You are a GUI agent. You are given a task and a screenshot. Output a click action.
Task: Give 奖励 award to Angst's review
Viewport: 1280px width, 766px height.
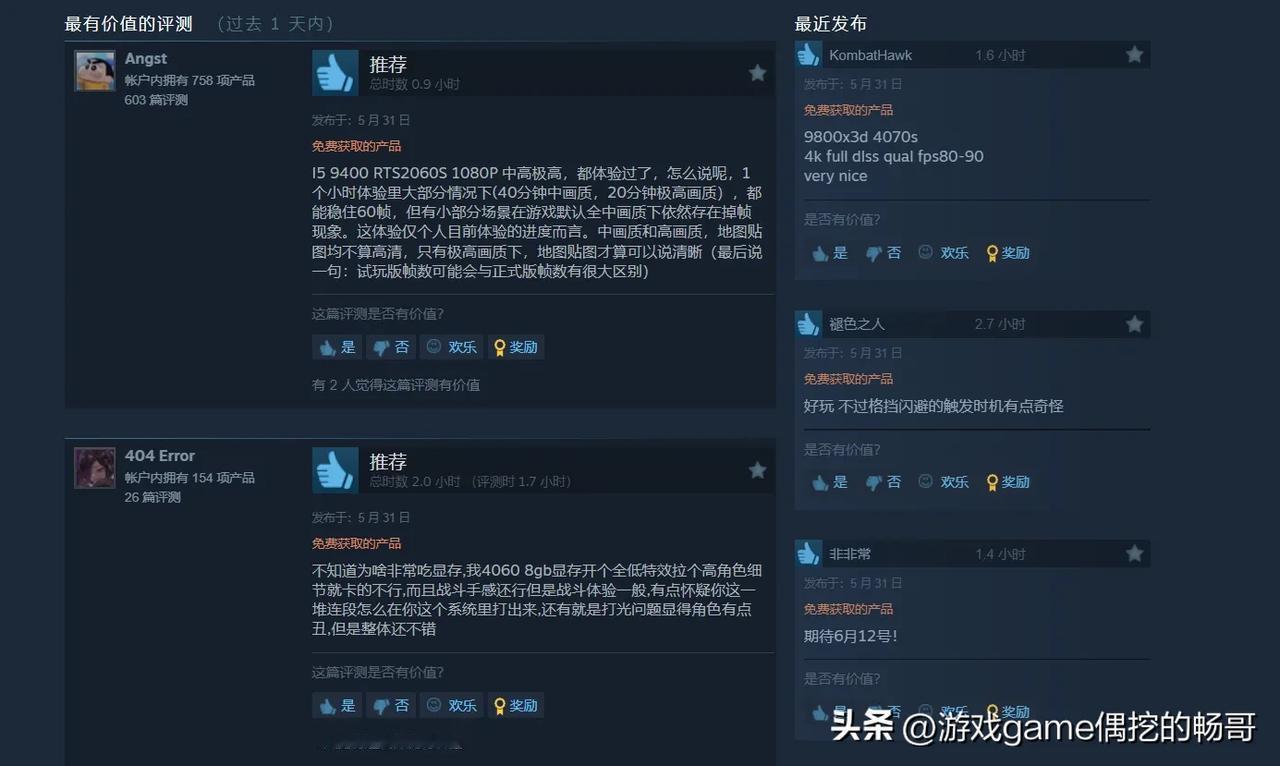click(516, 347)
